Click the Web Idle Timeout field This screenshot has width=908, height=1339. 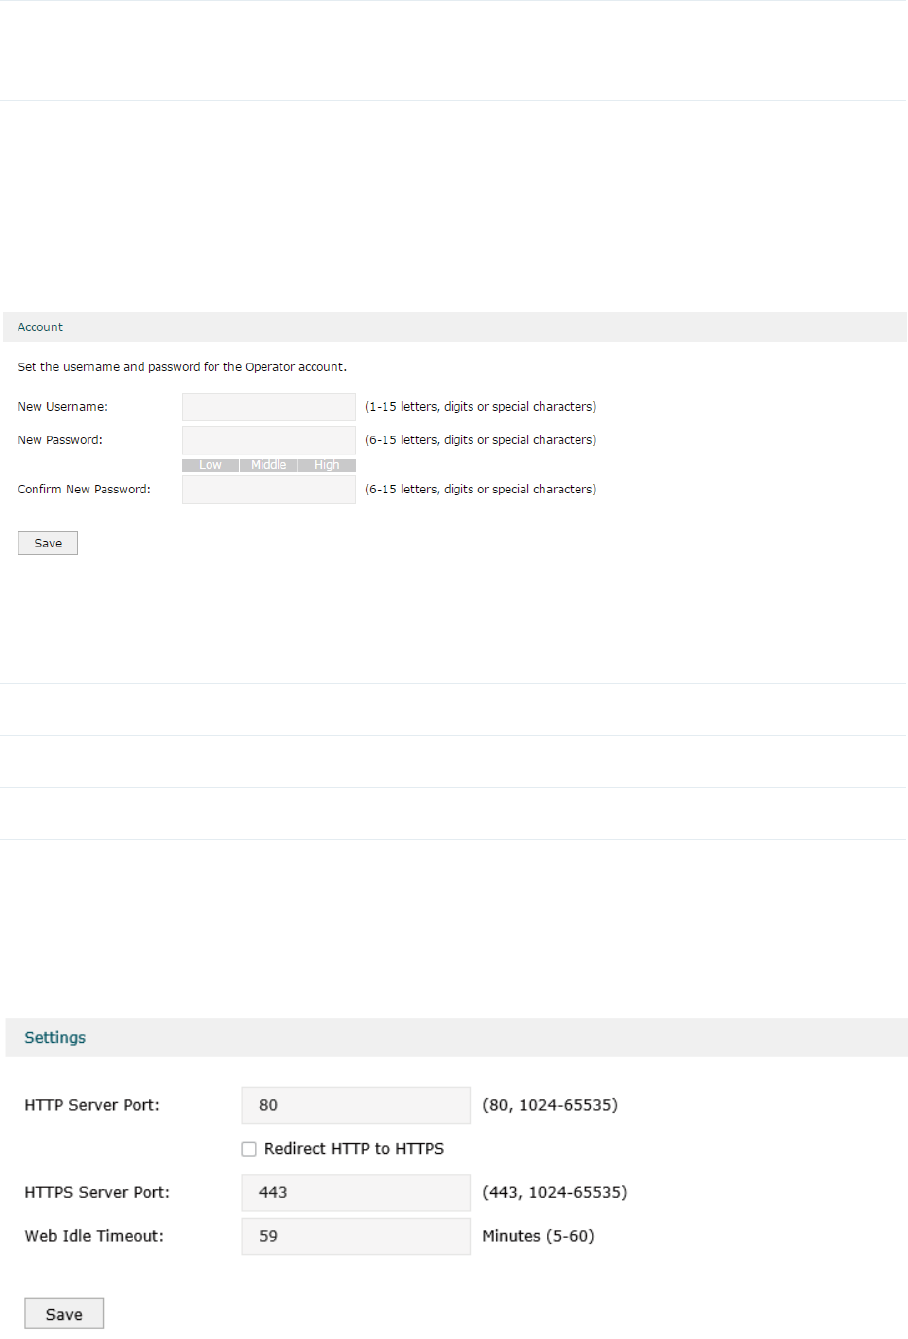(x=356, y=1236)
